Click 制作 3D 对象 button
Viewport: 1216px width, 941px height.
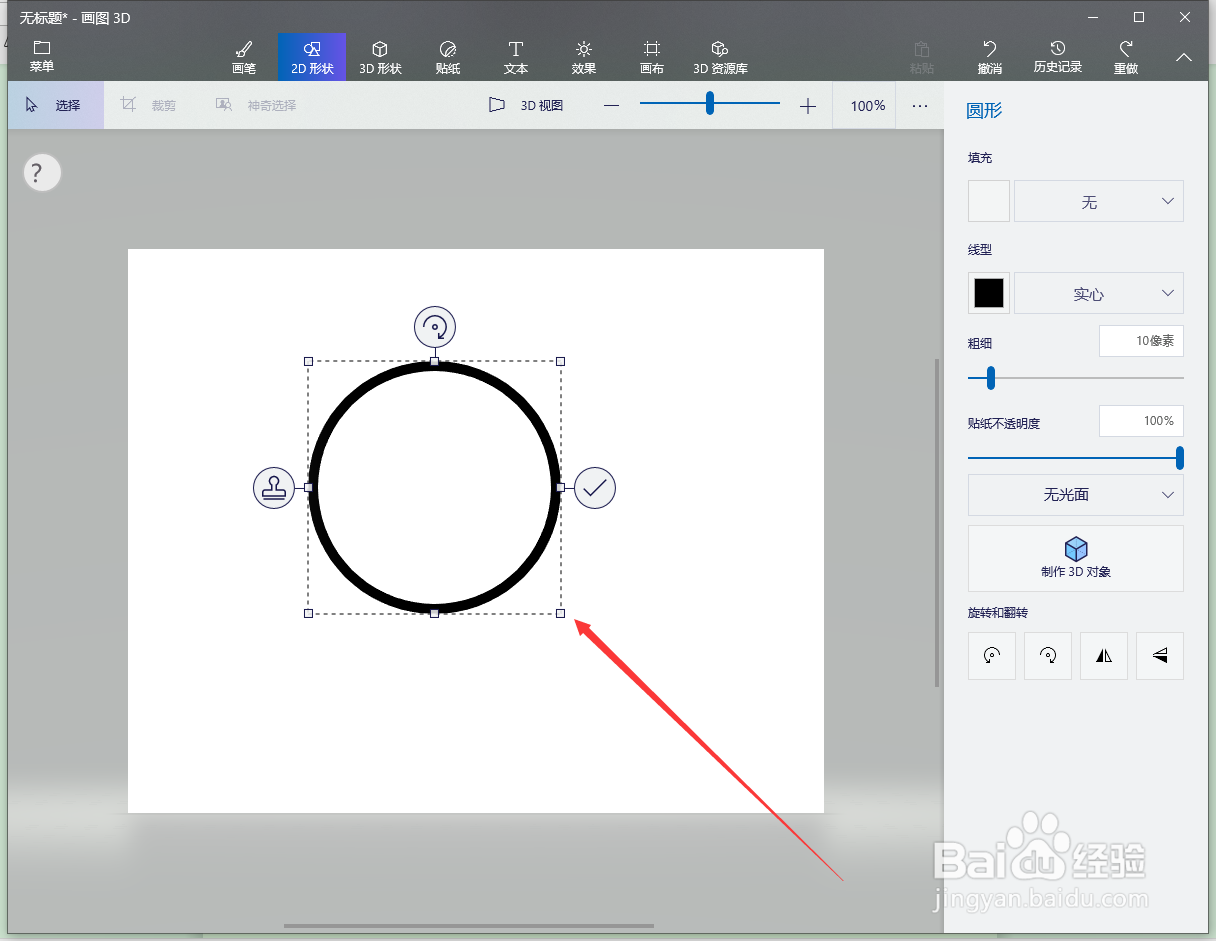click(x=1075, y=558)
